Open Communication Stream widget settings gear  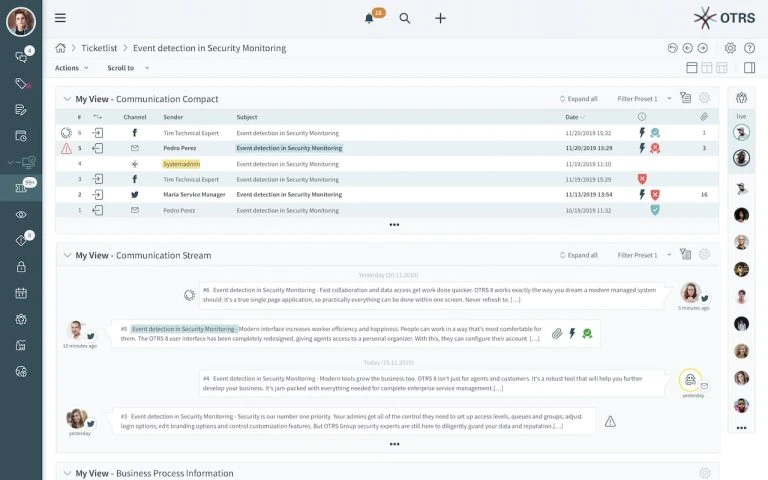click(x=704, y=254)
